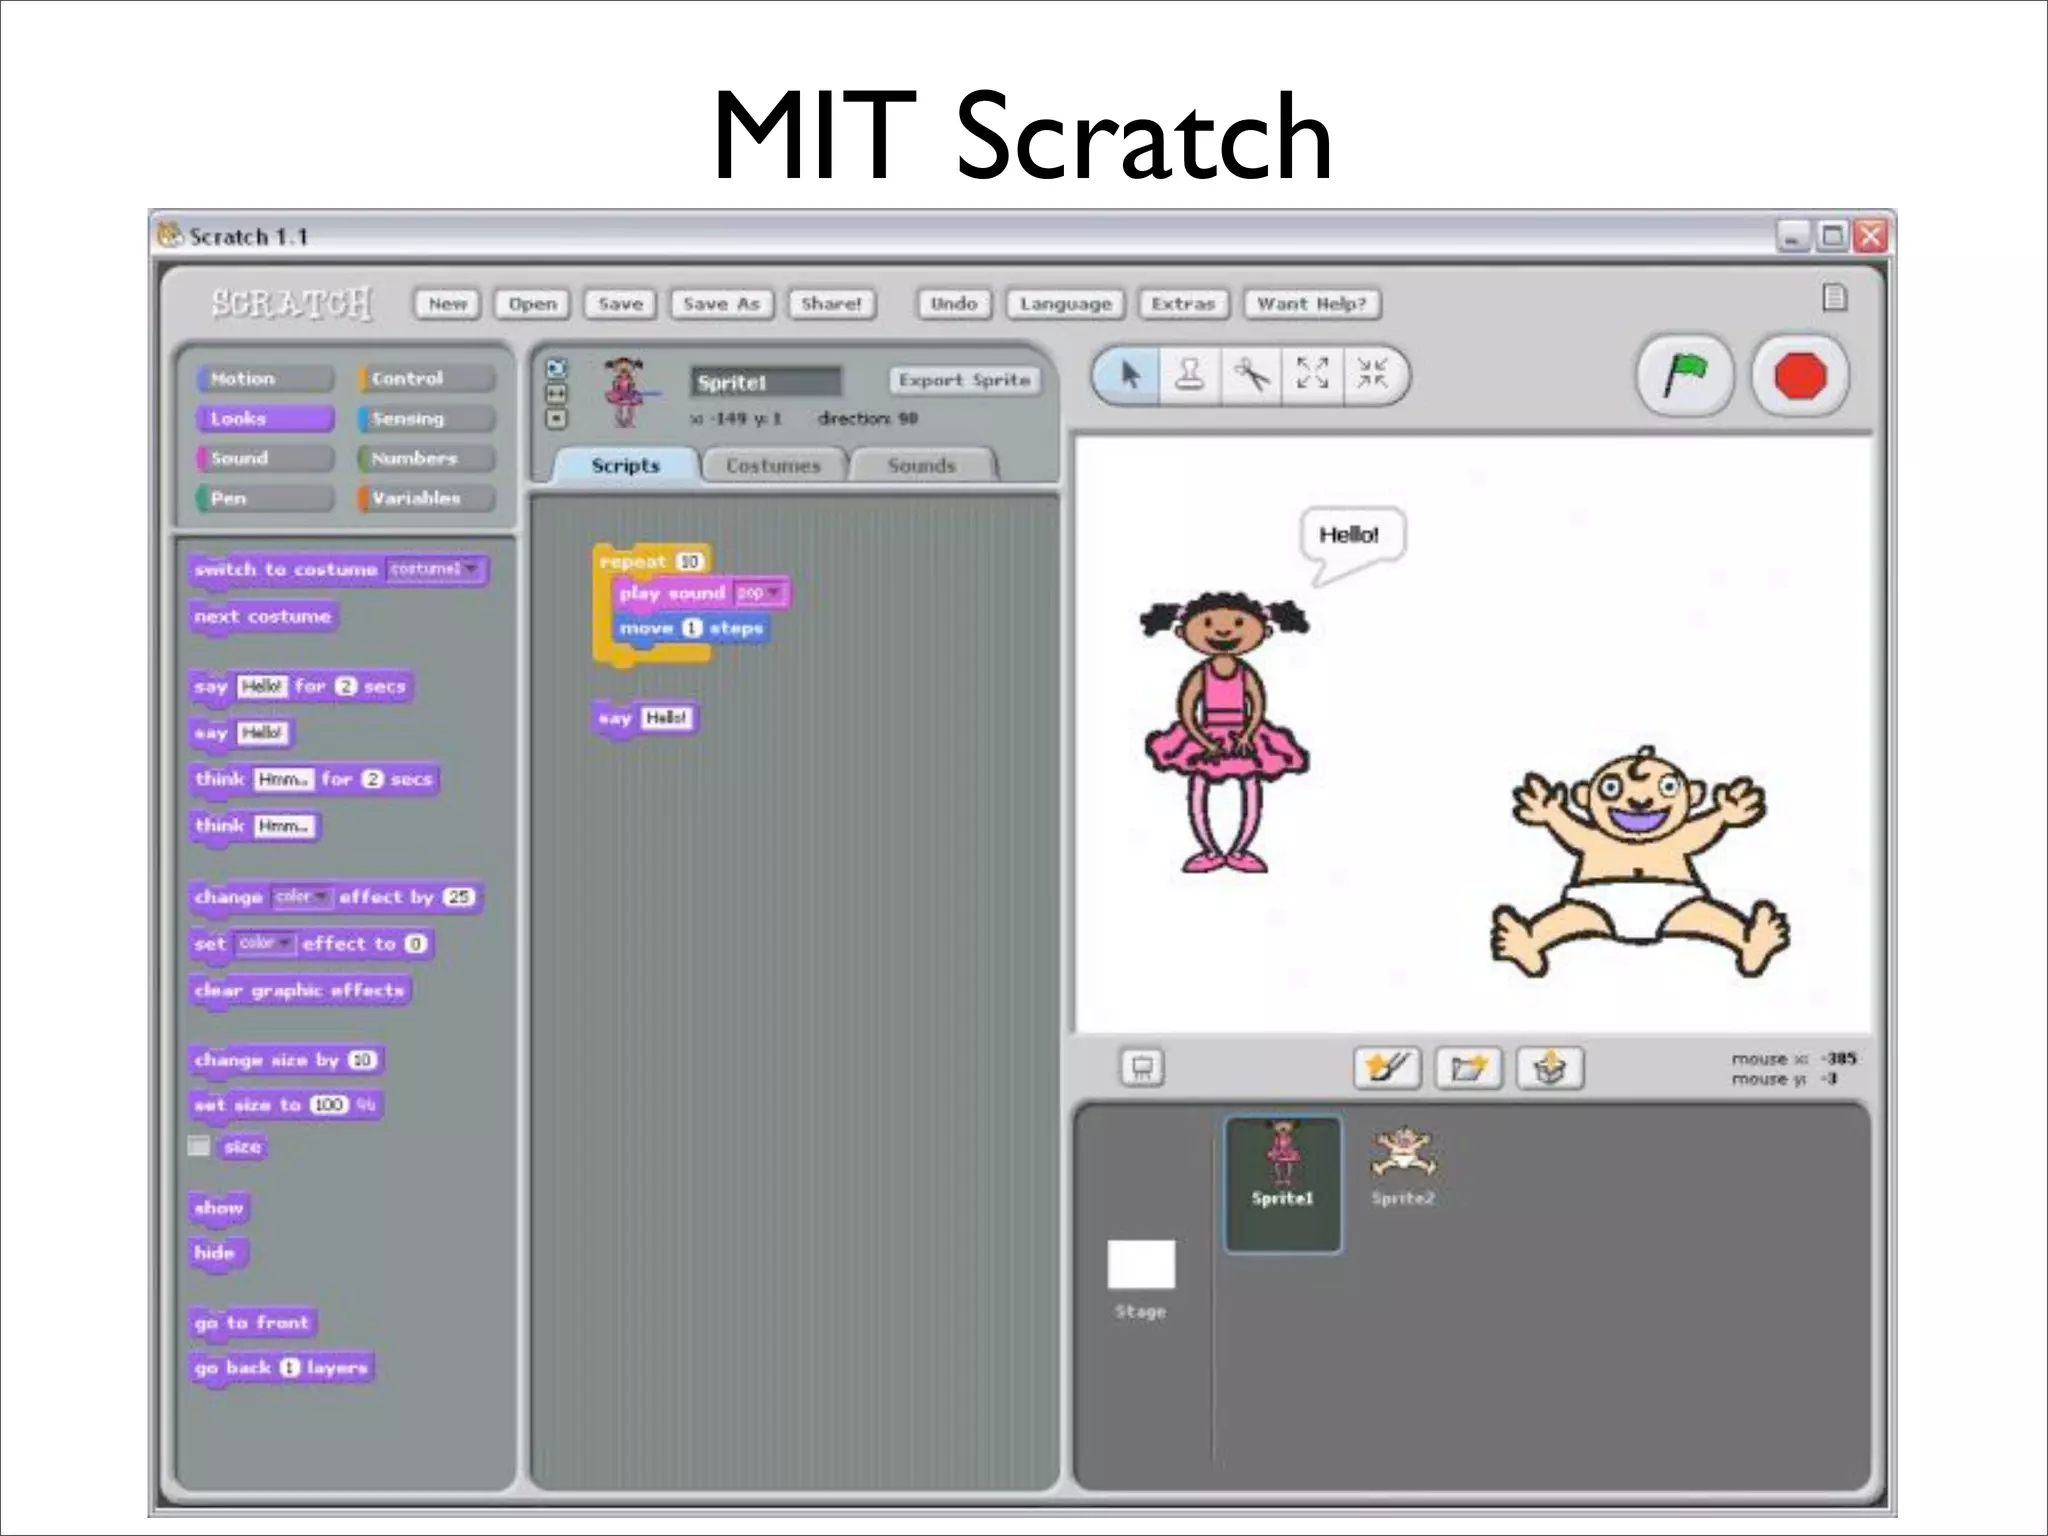Select the stamp duplicate tool
Screen dimensions: 2048x1536
click(1190, 375)
